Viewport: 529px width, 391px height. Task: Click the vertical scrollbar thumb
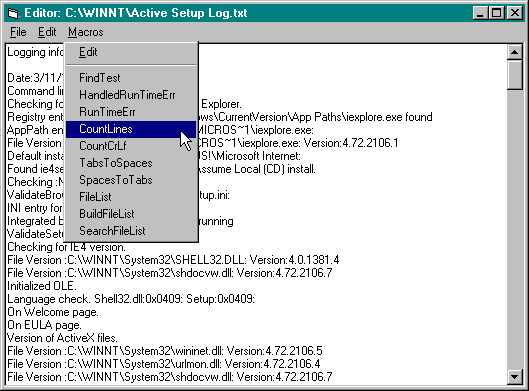pos(514,75)
